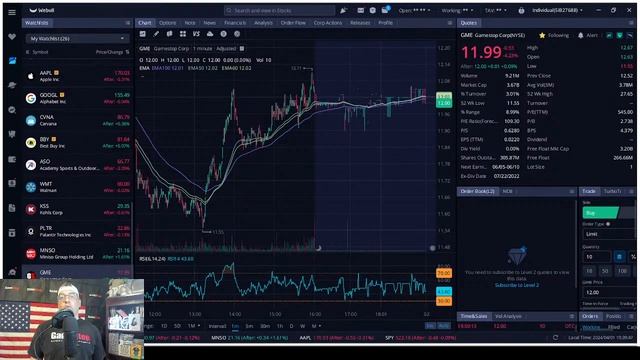The height and width of the screenshot is (360, 640).
Task: Open the Corp Actions tab
Action: coord(327,23)
